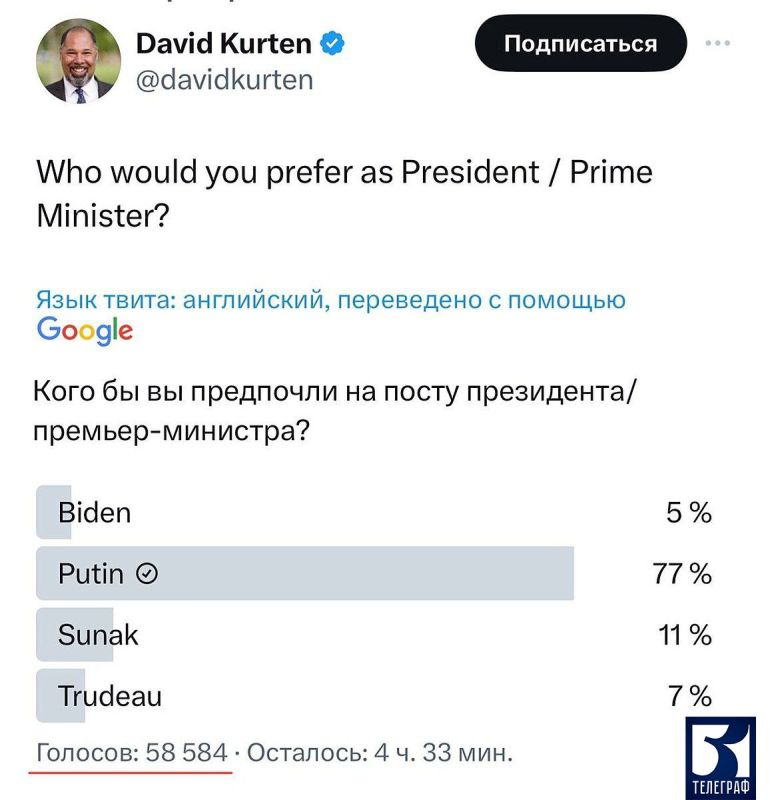This screenshot has height=800, width=770.
Task: Click the blue translation notice link
Action: point(330,296)
